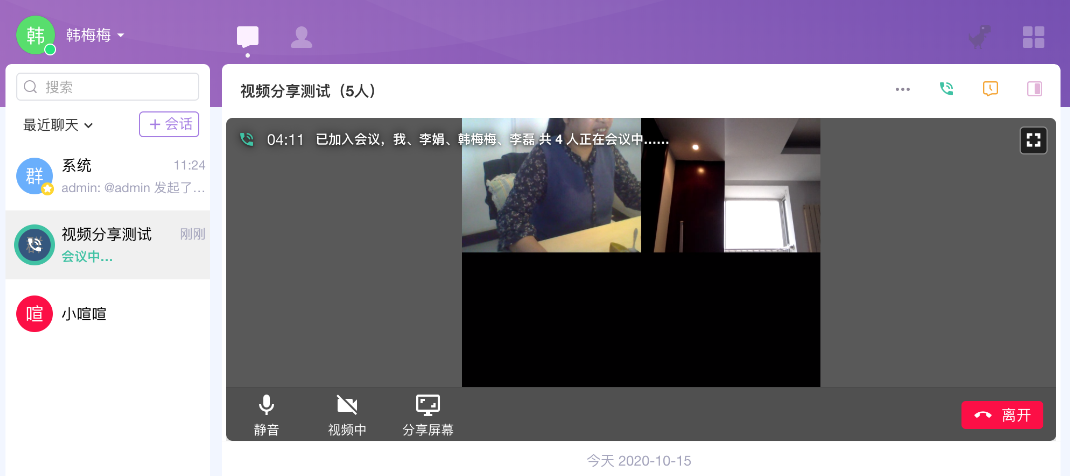1070x476 pixels.
Task: Click the green phone call icon in the chat header
Action: (946, 89)
